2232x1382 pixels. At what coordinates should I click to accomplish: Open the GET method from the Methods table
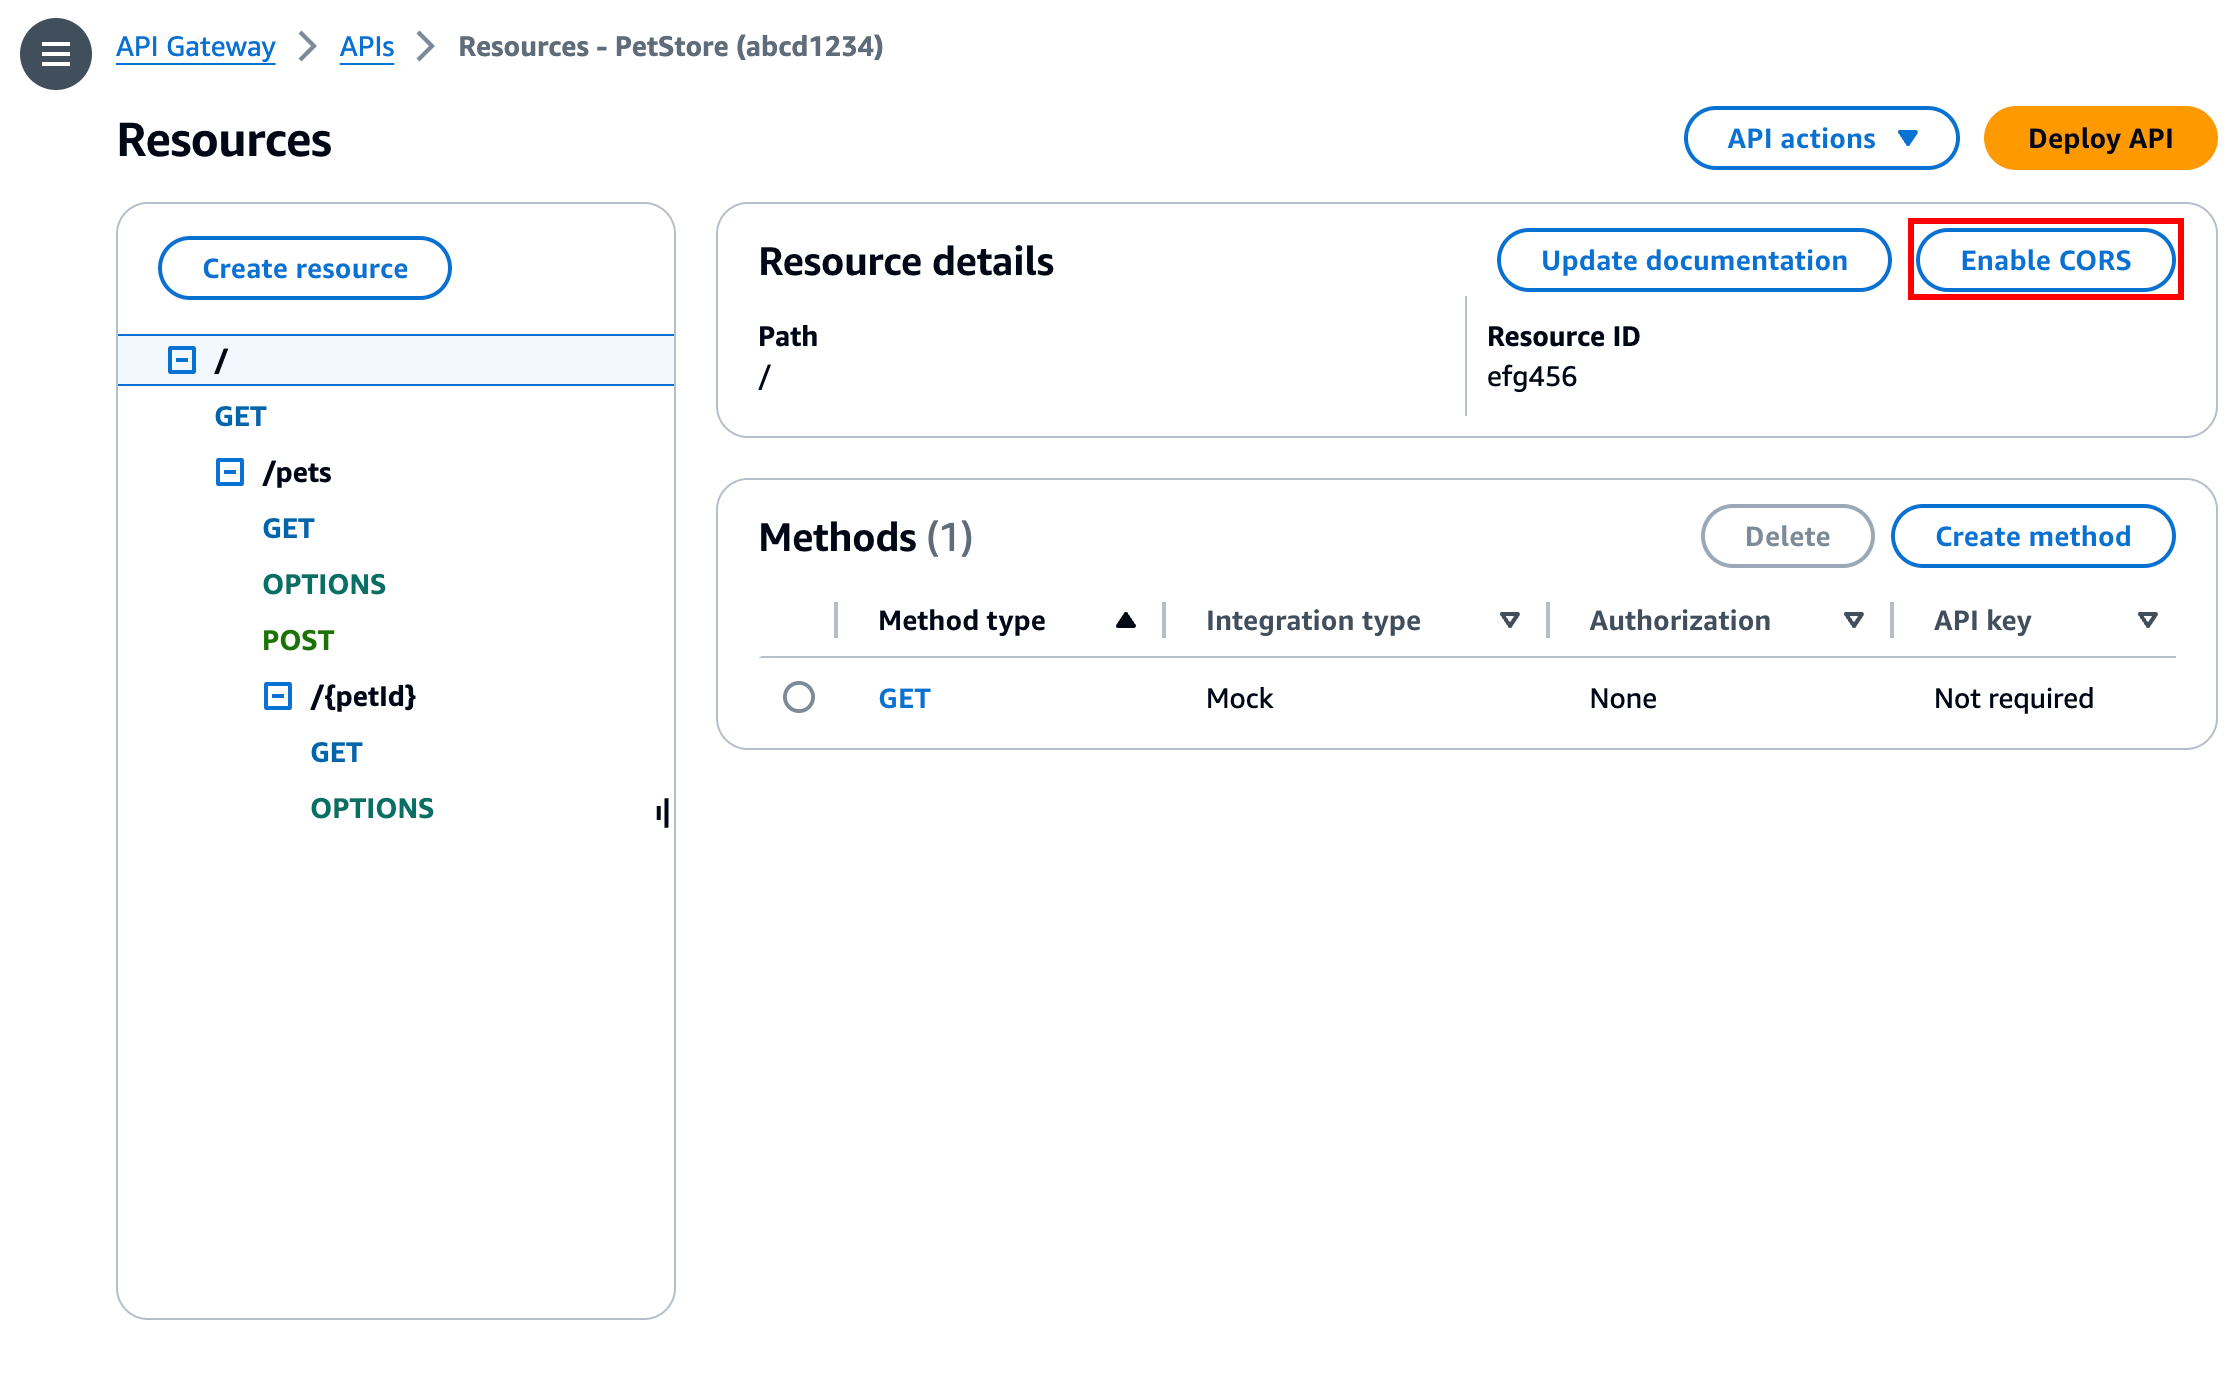coord(903,697)
